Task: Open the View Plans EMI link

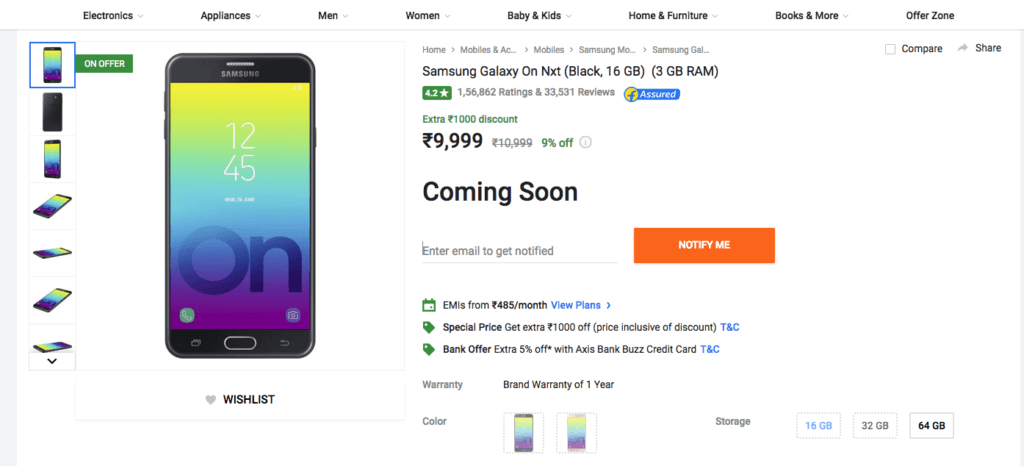Action: coord(575,305)
